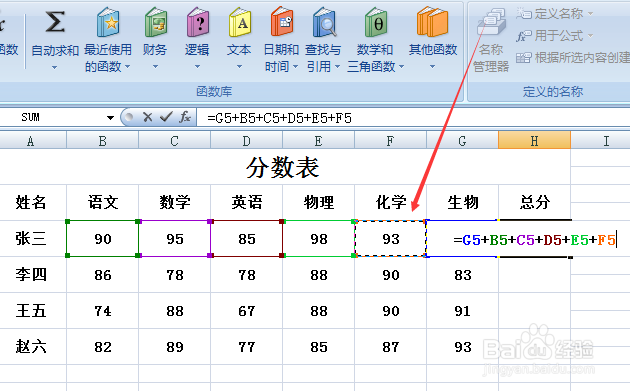Select column I header

(601, 141)
